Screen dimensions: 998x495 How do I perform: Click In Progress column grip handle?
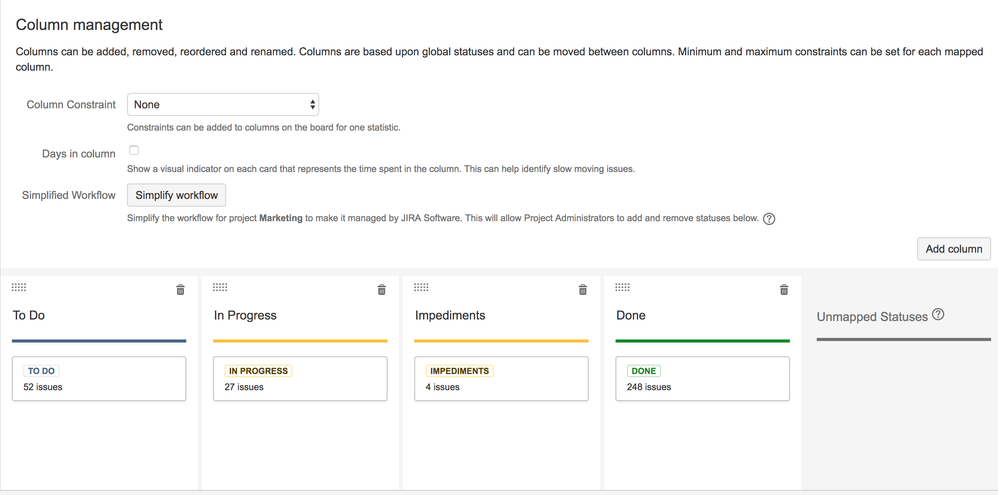coord(220,288)
